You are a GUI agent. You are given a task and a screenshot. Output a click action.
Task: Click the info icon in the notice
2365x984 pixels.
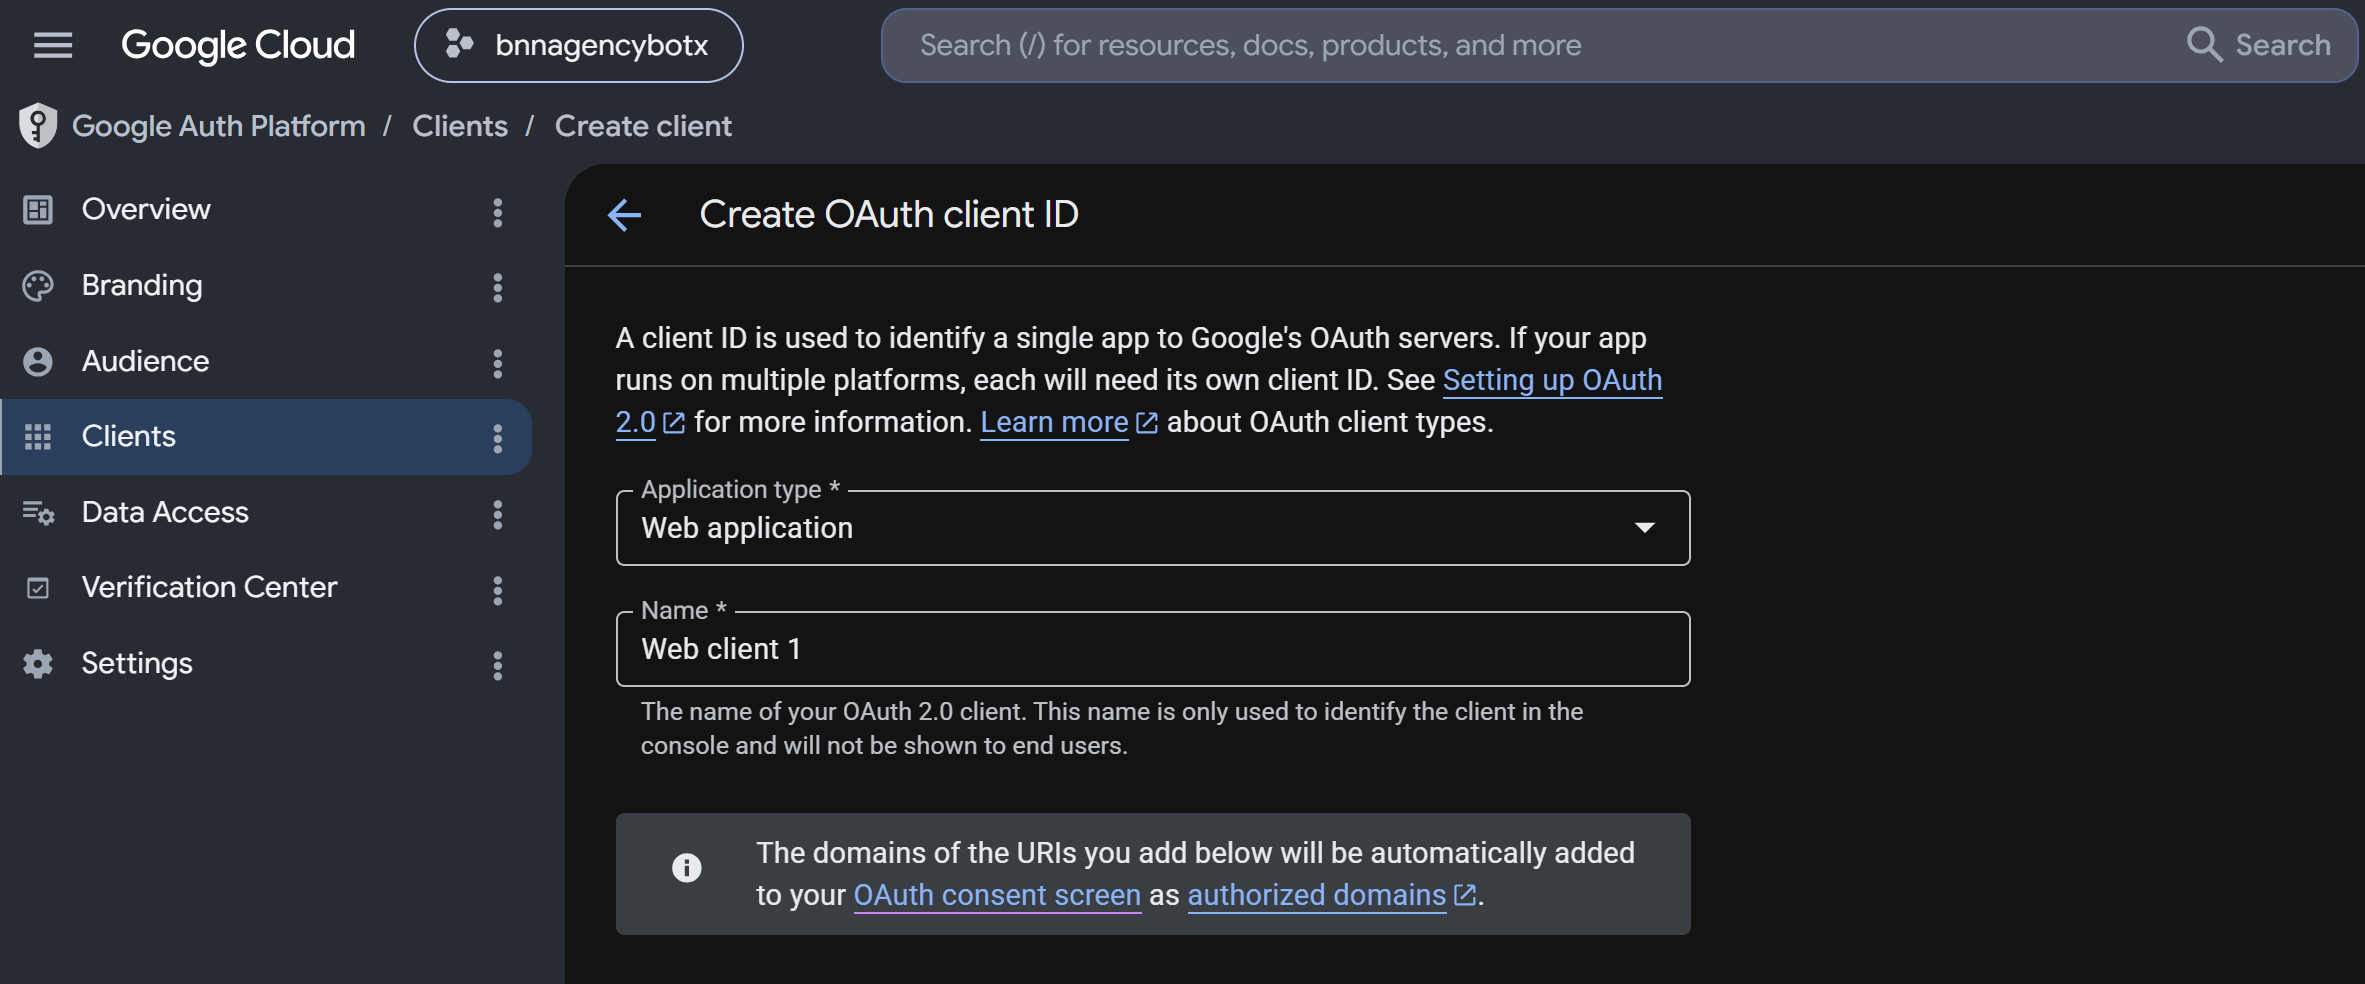[687, 867]
